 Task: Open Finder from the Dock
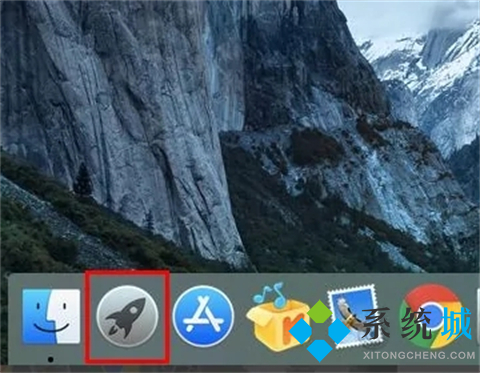click(51, 316)
